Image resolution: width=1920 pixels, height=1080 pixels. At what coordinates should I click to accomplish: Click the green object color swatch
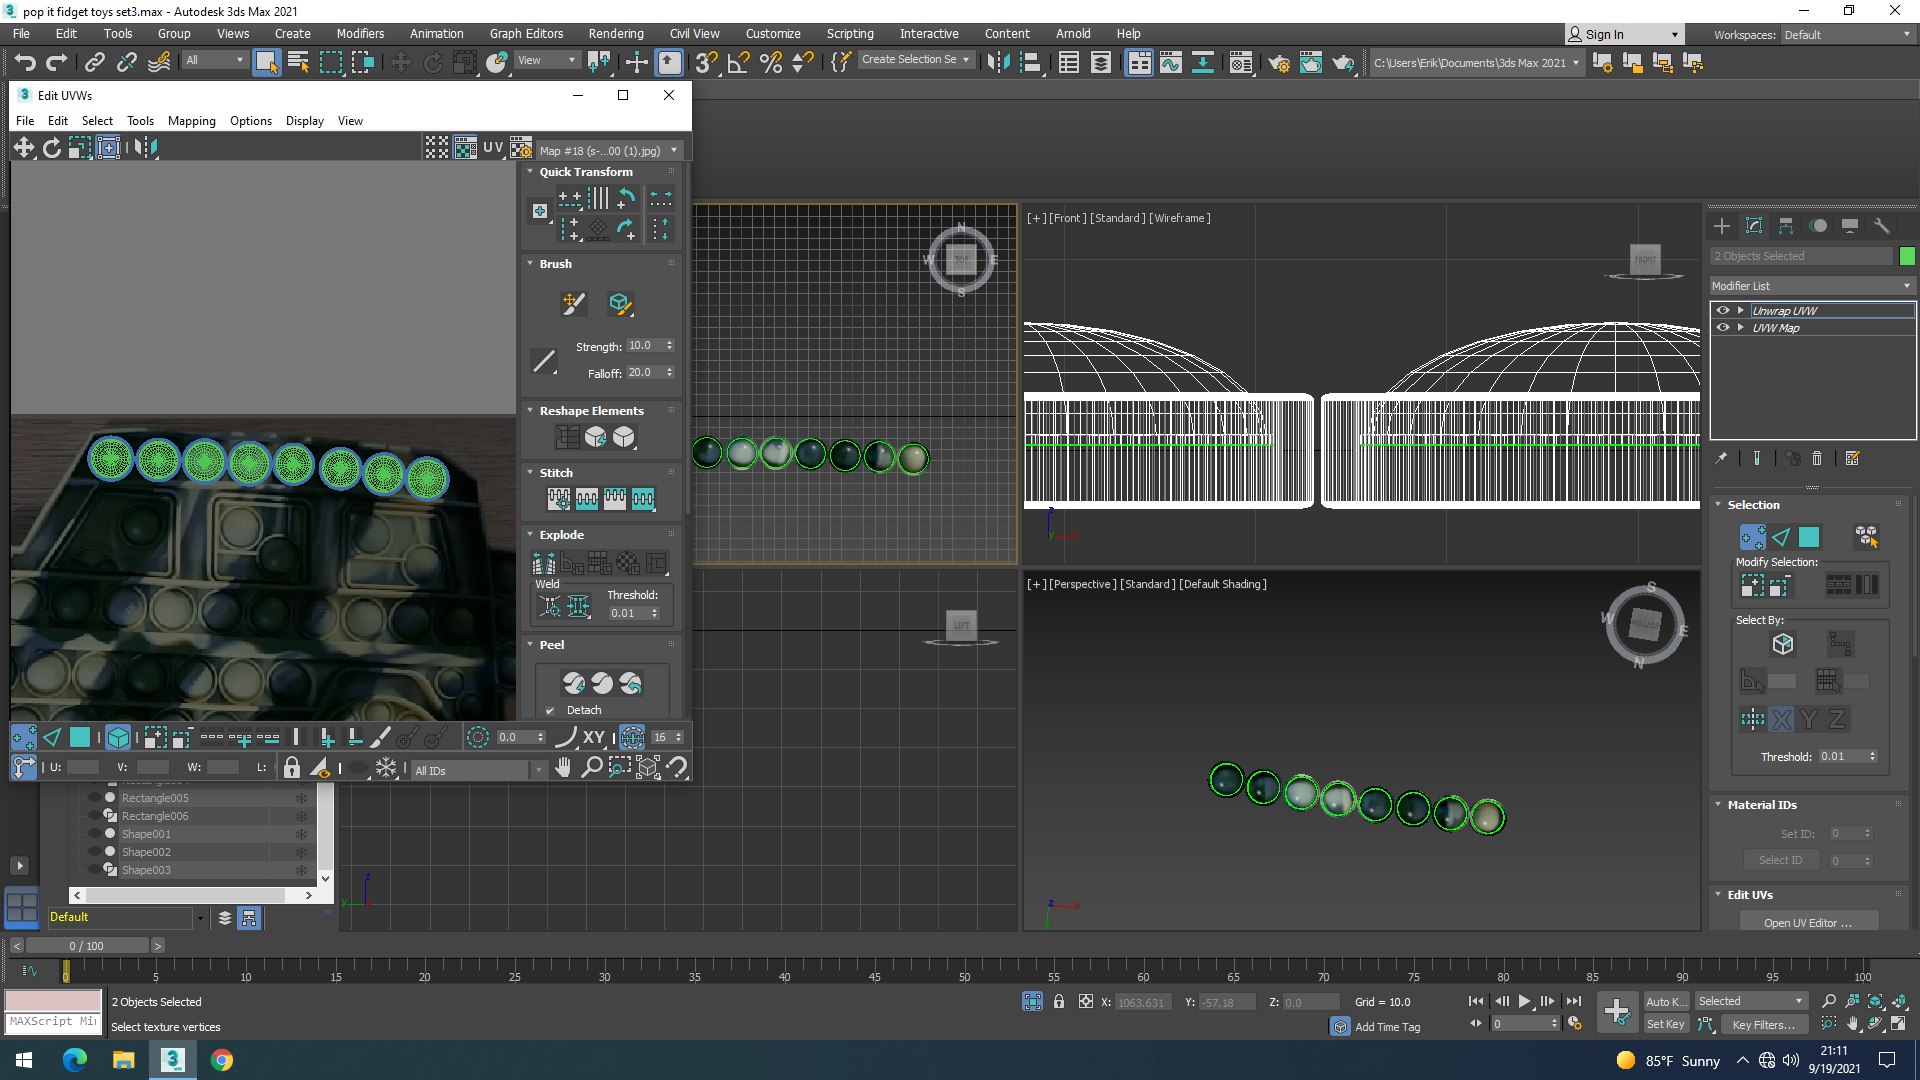coord(1907,256)
